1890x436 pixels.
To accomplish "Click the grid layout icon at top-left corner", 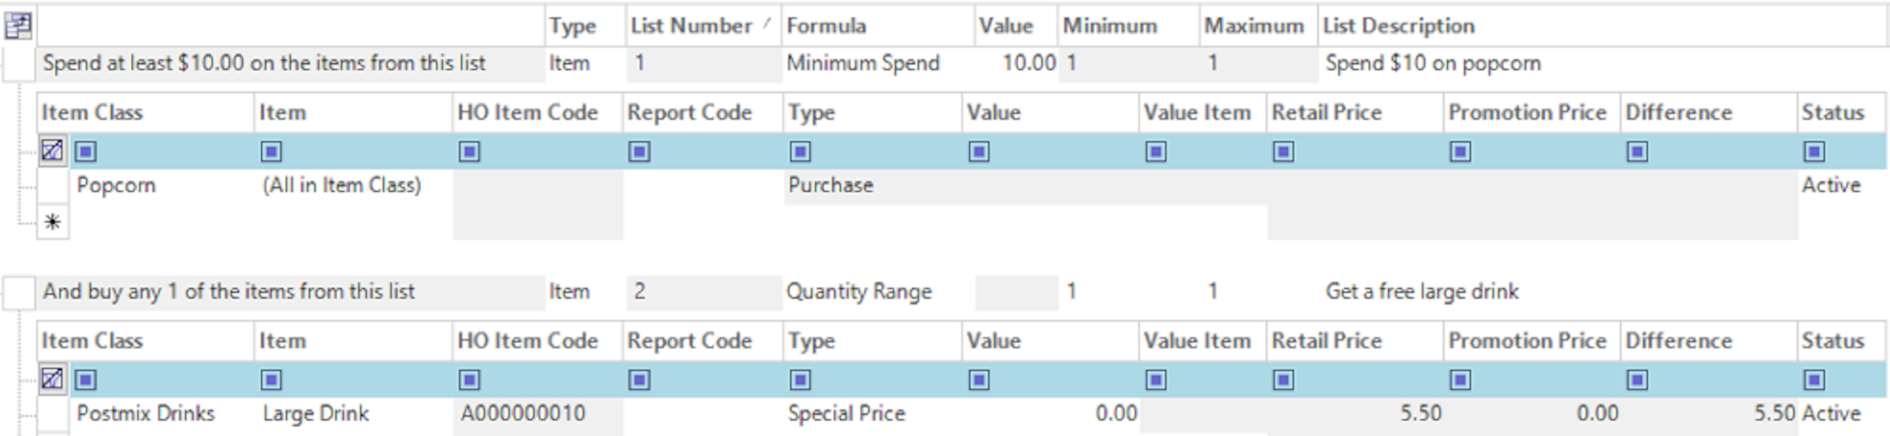I will 18,25.
